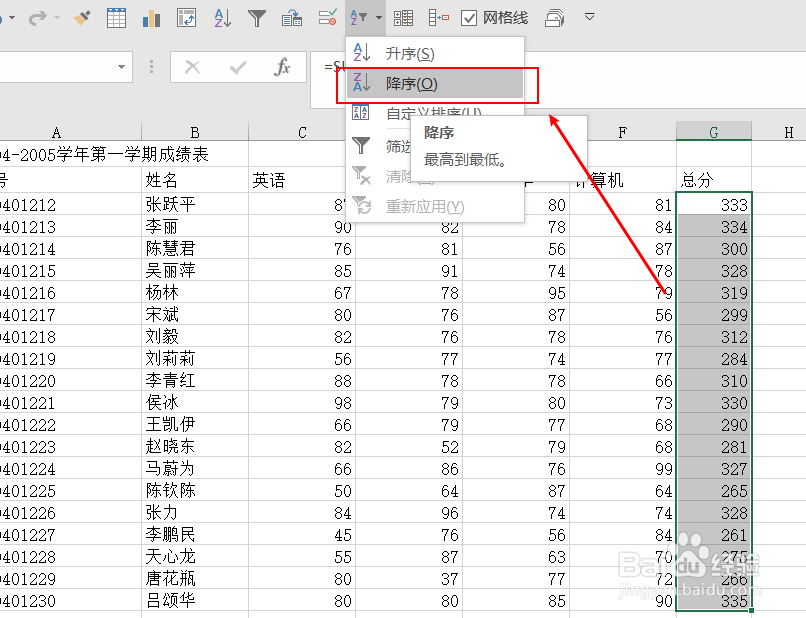Click the data validation toolbar icon
This screenshot has height=618, width=806.
pos(327,16)
